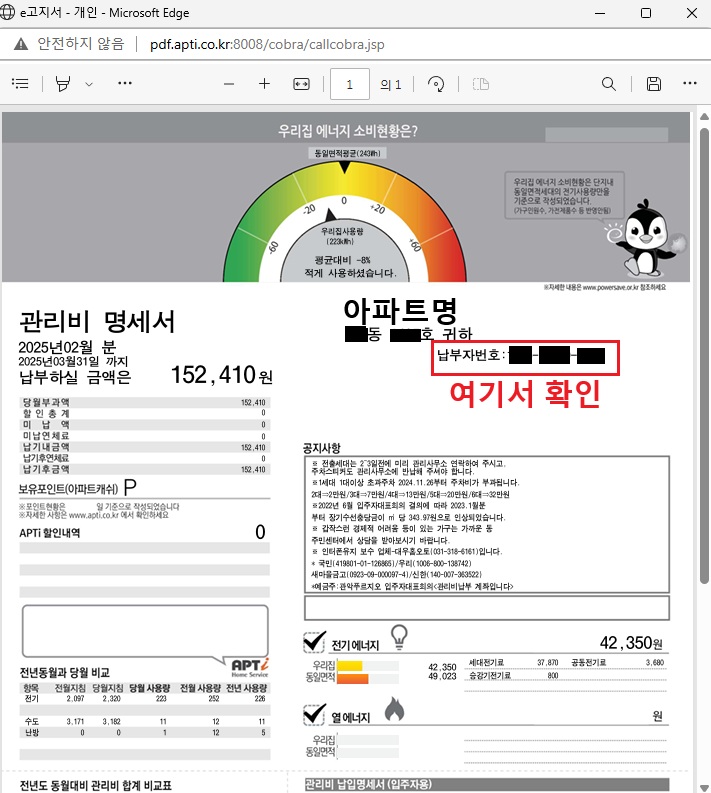This screenshot has width=711, height=793.
Task: Click the not secure warning icon
Action: tap(21, 45)
